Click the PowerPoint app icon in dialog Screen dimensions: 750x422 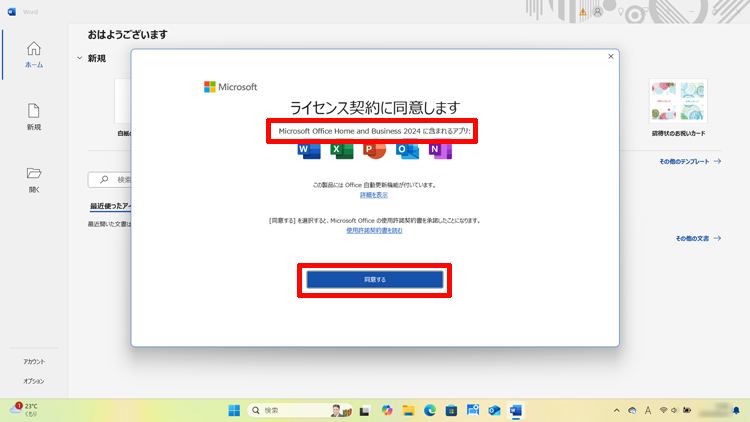[x=374, y=150]
